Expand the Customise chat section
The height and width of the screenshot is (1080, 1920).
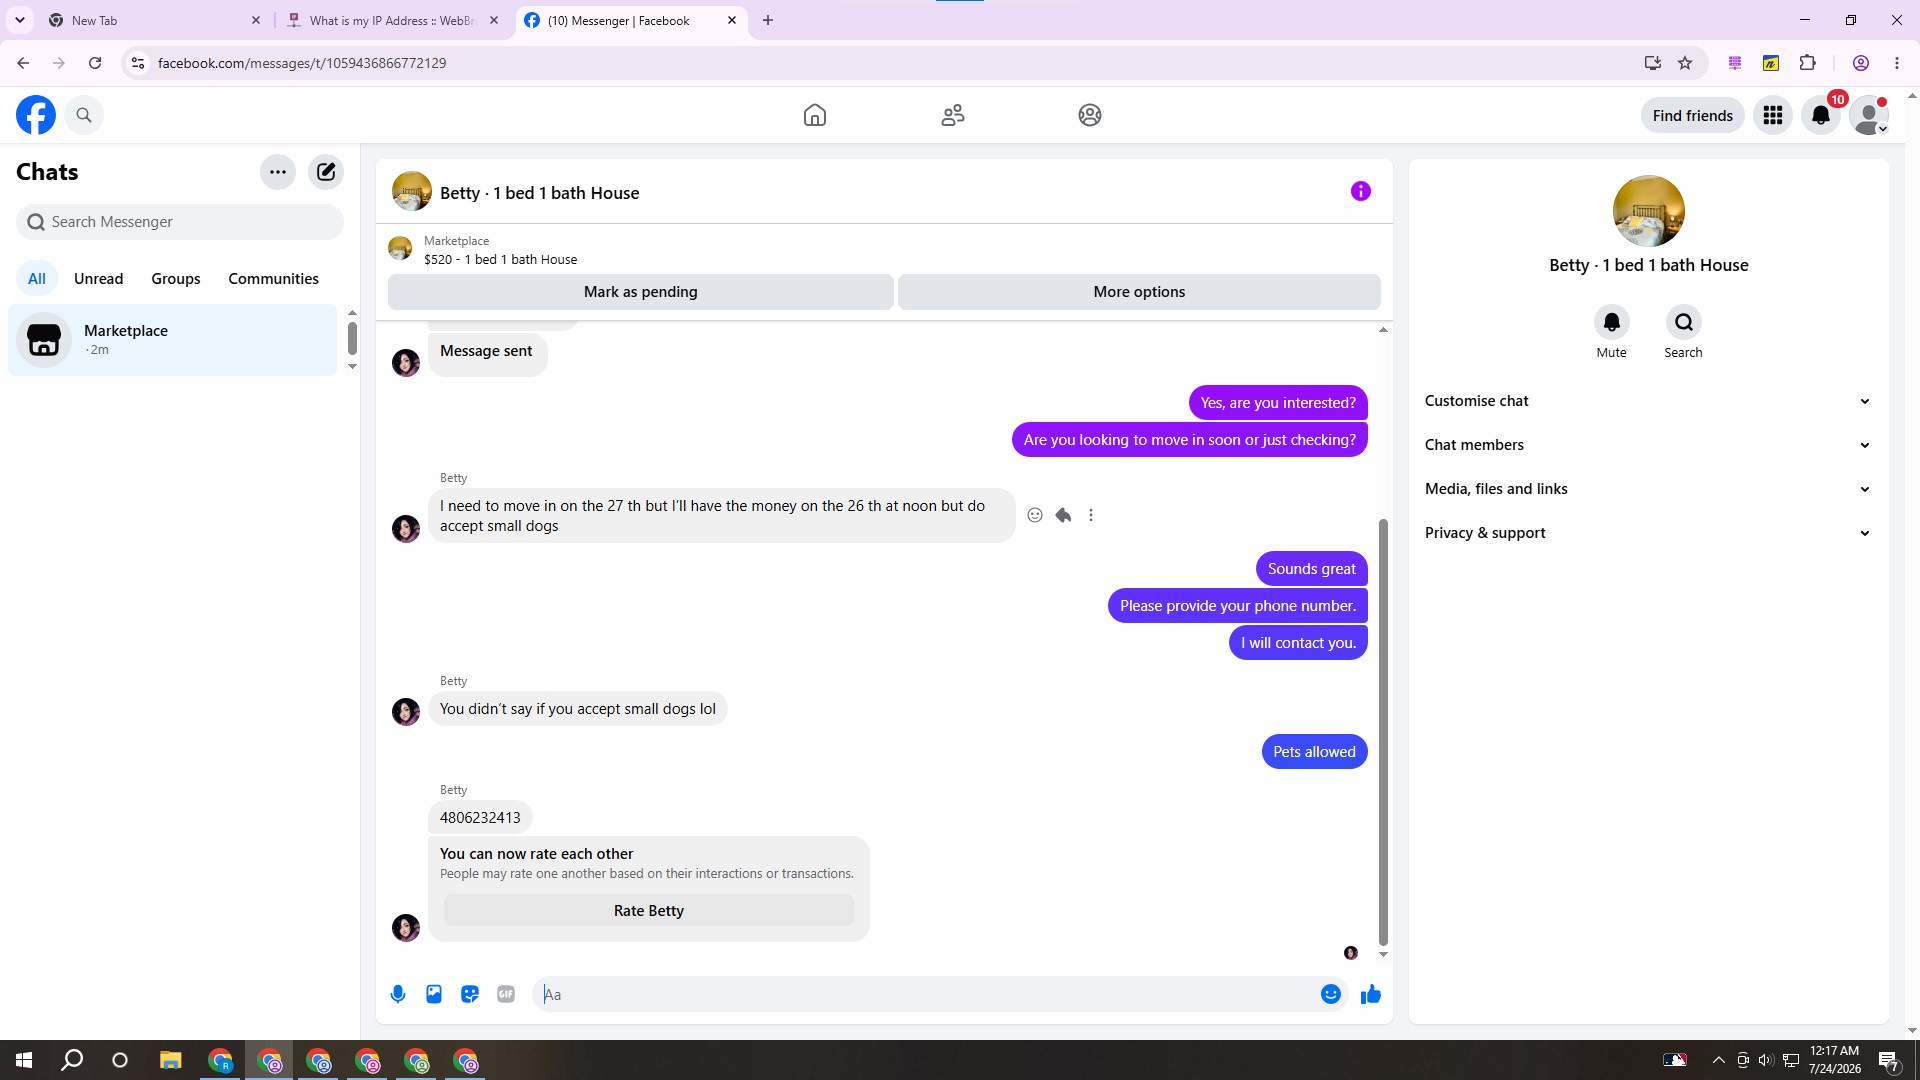click(x=1648, y=401)
